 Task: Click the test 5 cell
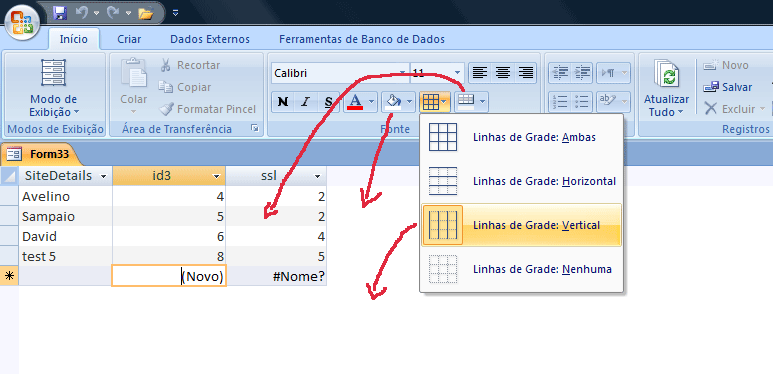coord(66,257)
